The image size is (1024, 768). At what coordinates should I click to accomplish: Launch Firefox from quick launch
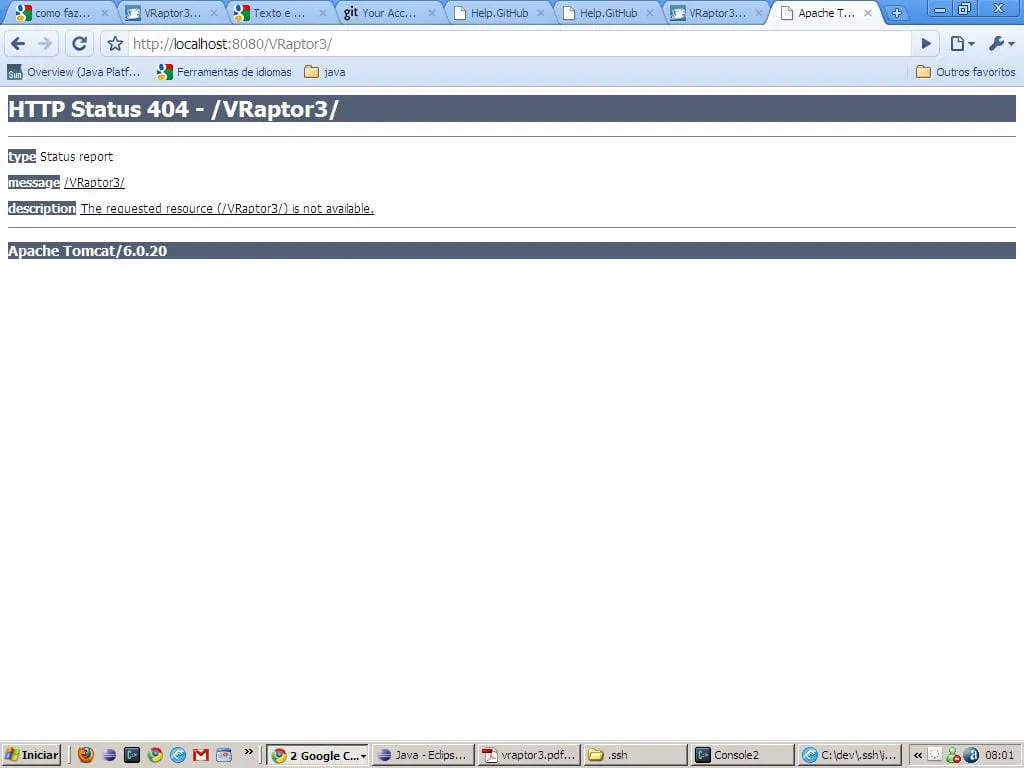coord(86,755)
